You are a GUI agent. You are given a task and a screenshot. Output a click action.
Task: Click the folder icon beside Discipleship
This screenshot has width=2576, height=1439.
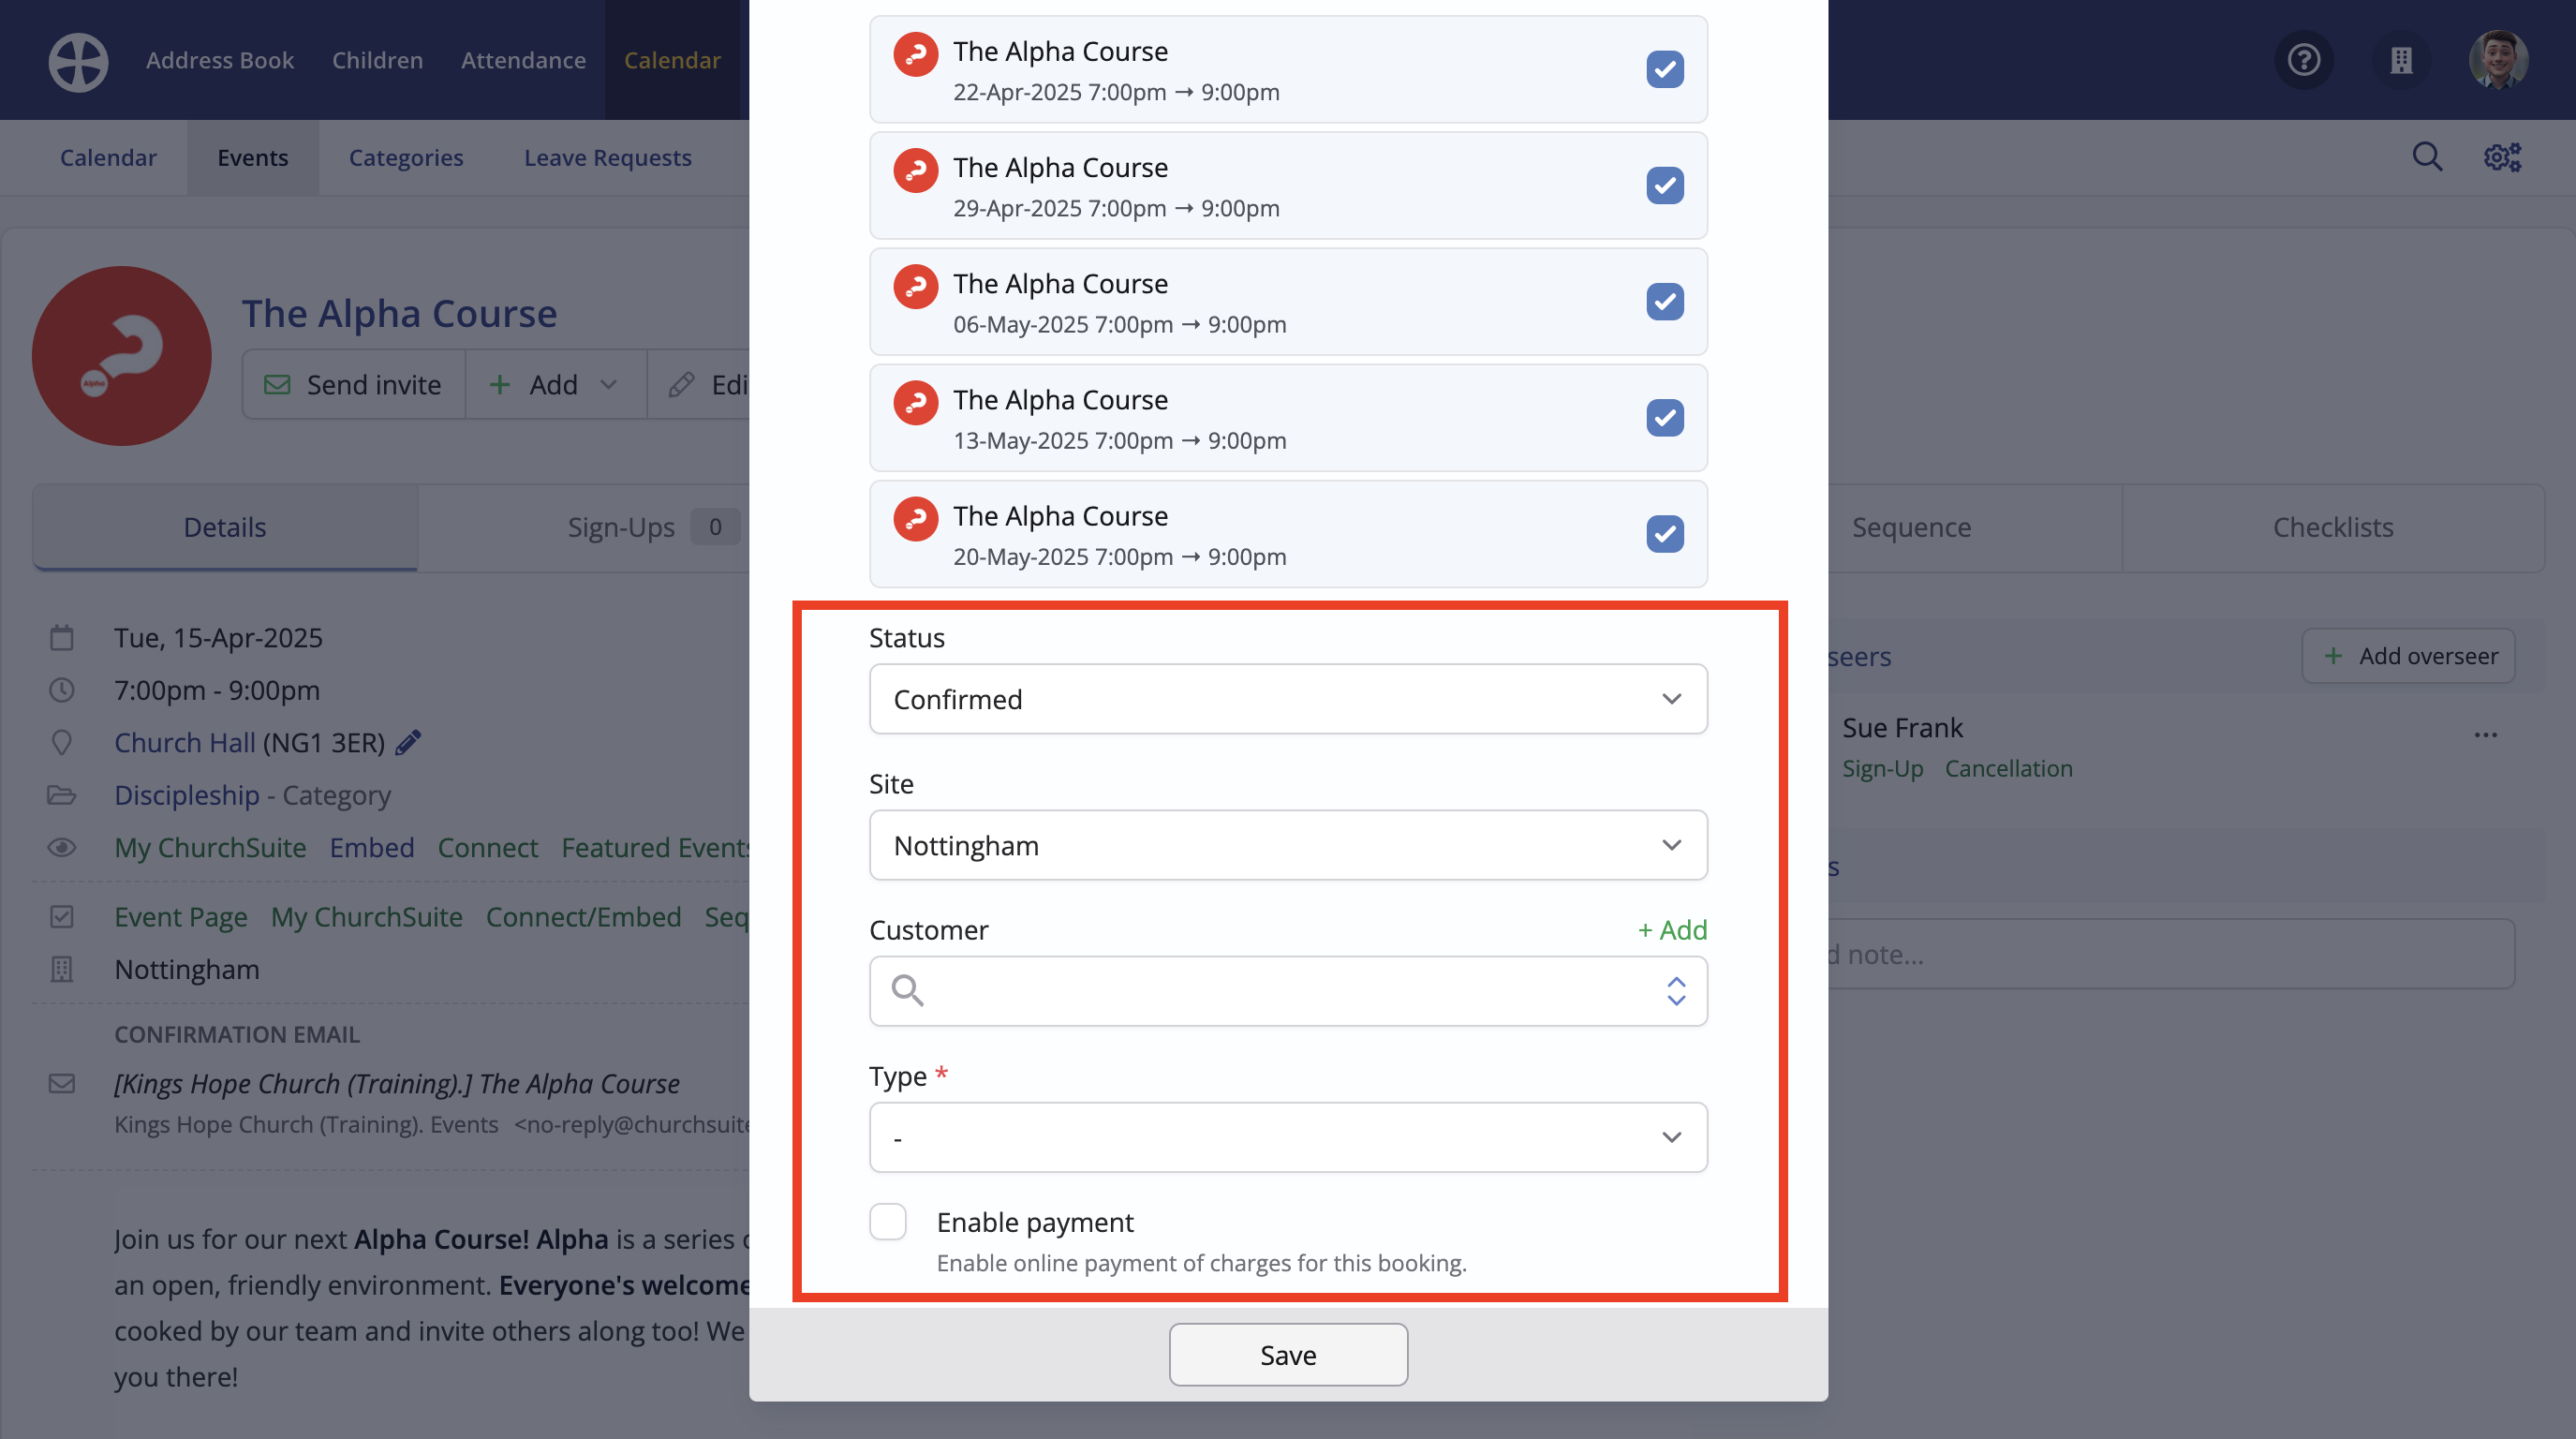pyautogui.click(x=62, y=795)
